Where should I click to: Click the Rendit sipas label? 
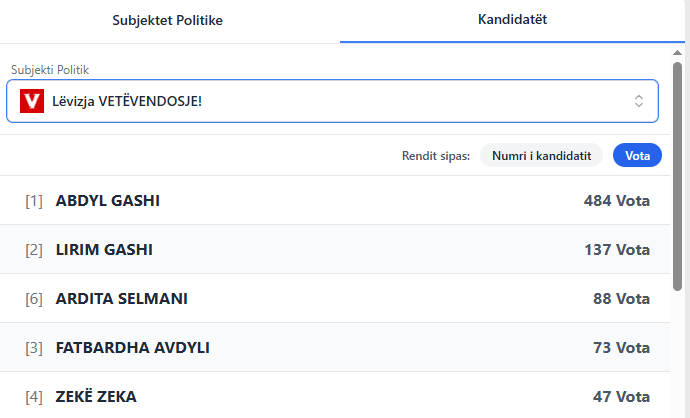436,155
